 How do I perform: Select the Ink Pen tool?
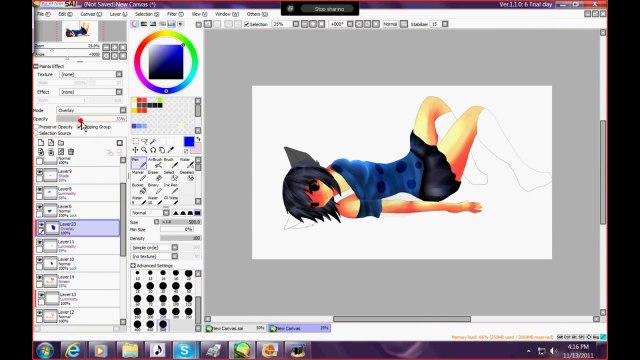click(x=171, y=189)
